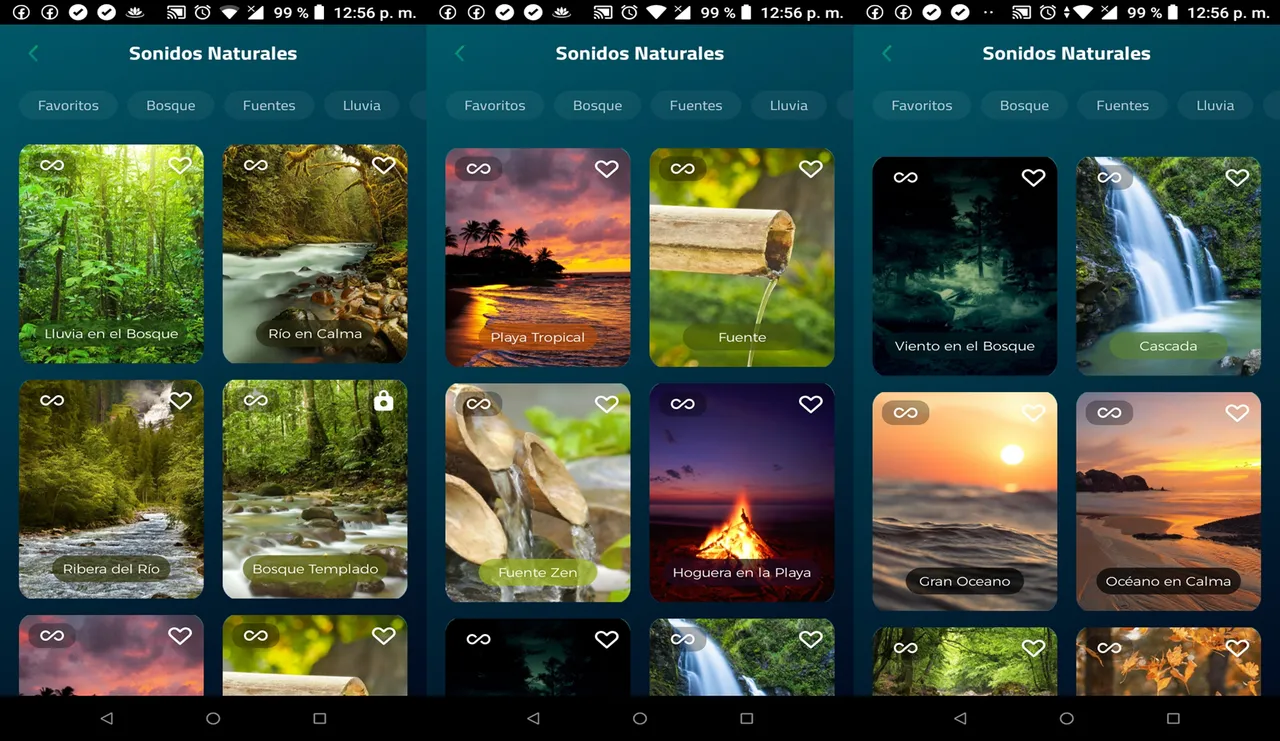Open the Fuente bamboo spout card
The width and height of the screenshot is (1280, 741).
pyautogui.click(x=742, y=258)
